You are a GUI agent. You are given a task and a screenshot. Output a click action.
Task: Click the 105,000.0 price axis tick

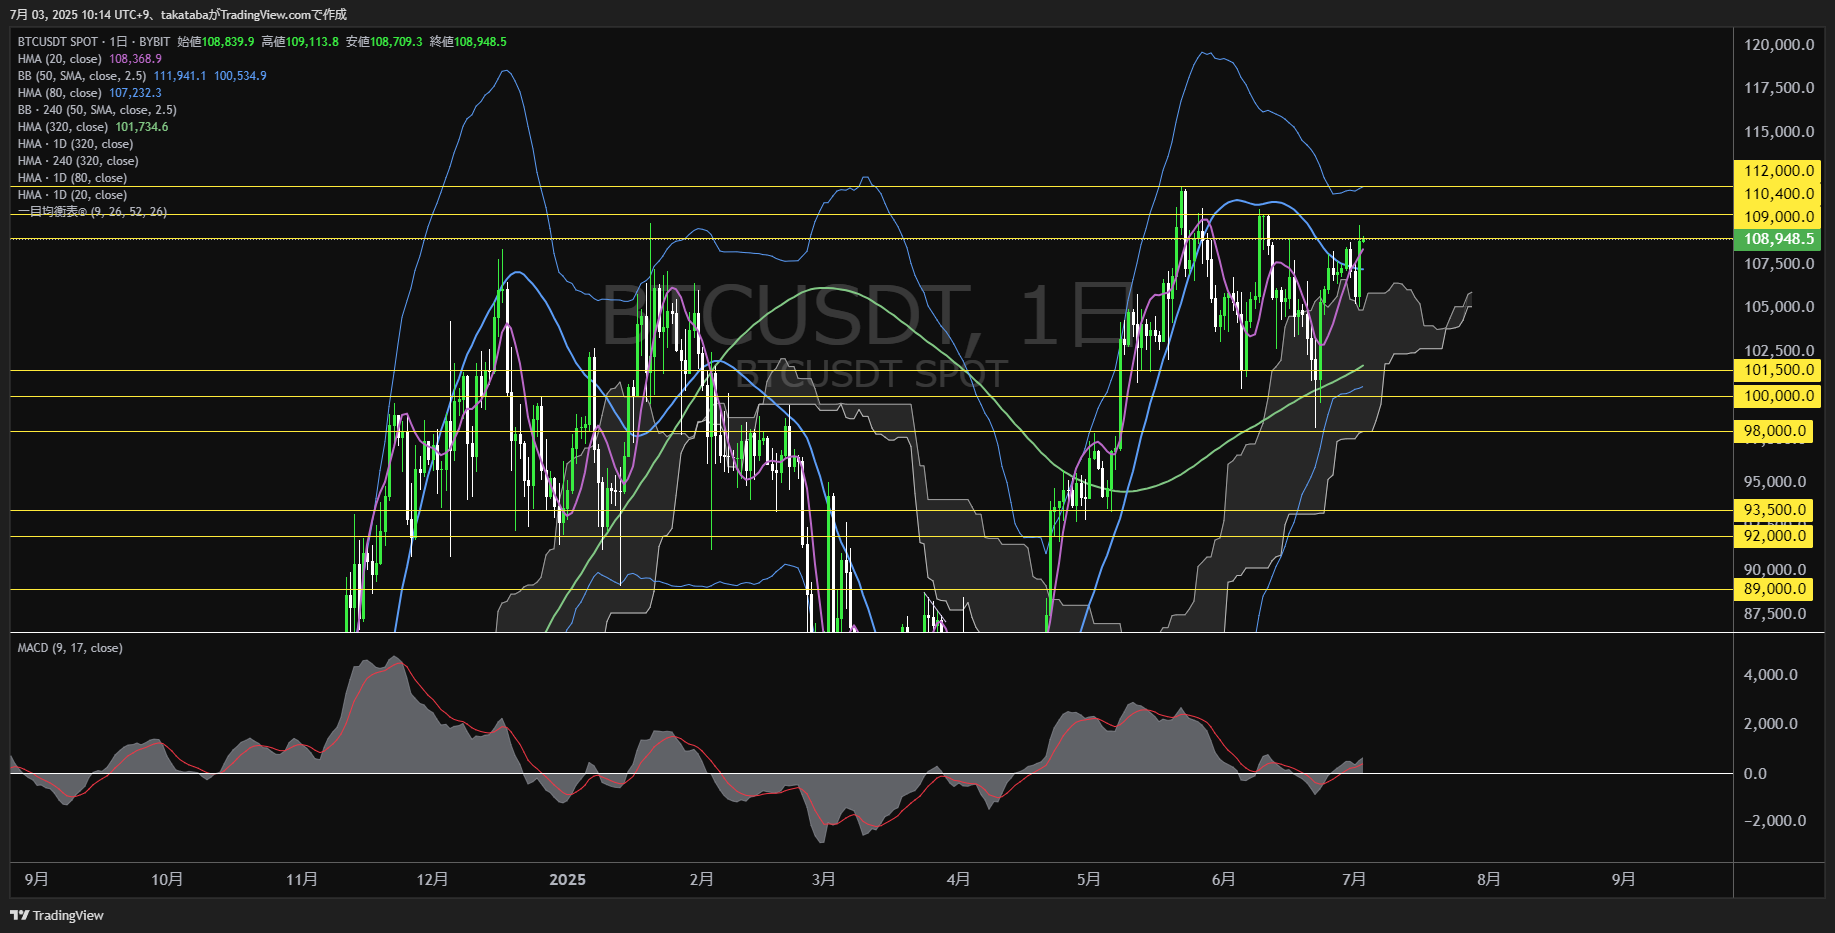tap(1779, 307)
